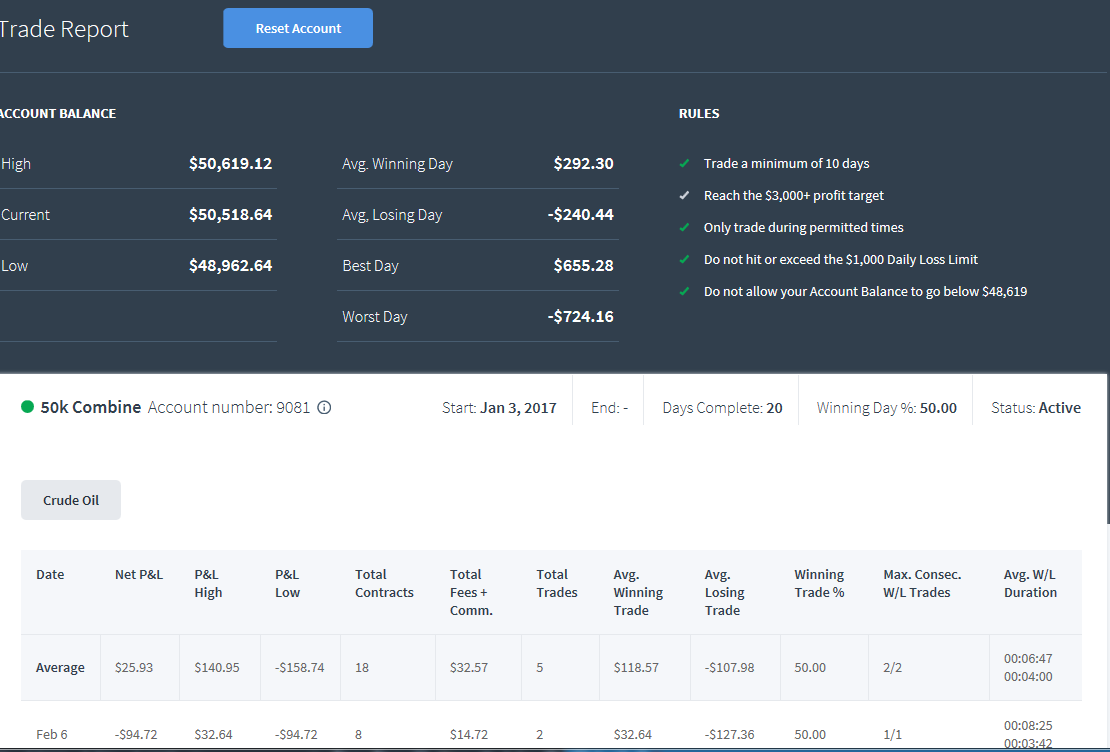Select the Crude Oil product tab
Viewport: 1110px width, 752px height.
point(71,500)
